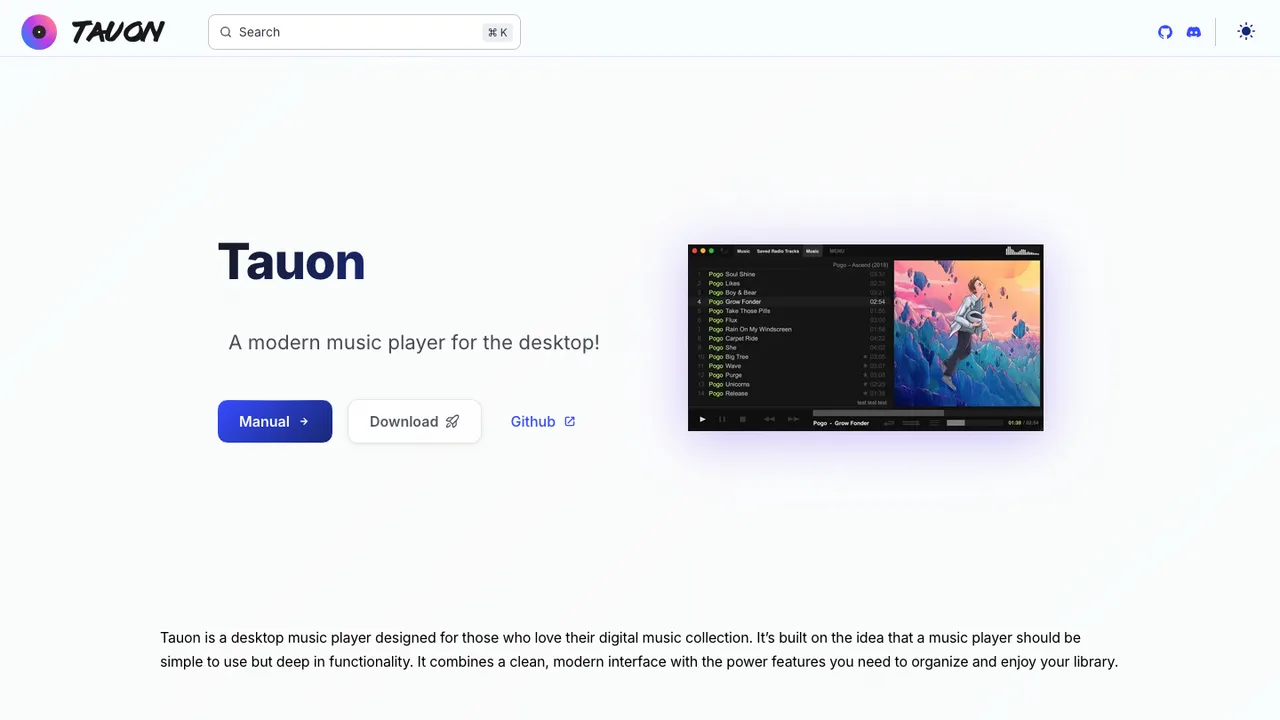Open the Discord icon link in header
1280x720 pixels.
(1193, 32)
